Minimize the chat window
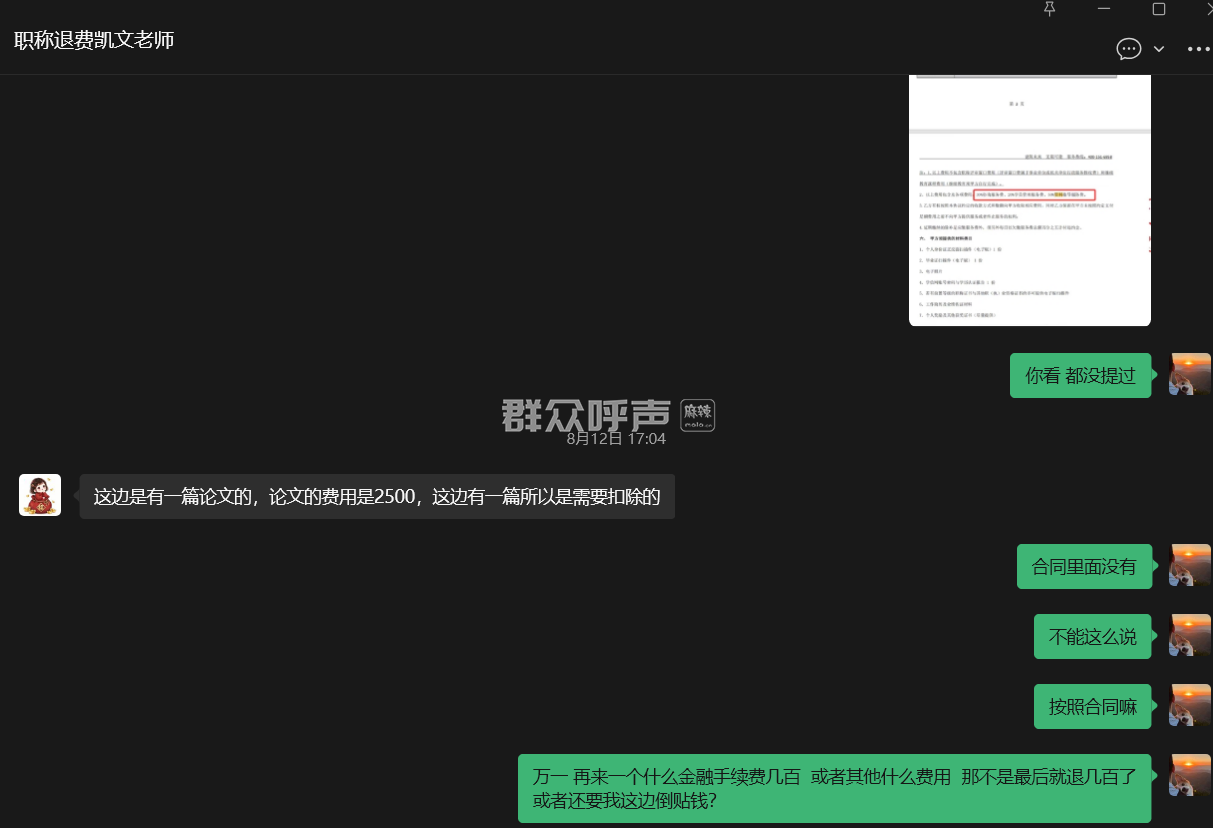The image size is (1213, 828). pos(1104,9)
